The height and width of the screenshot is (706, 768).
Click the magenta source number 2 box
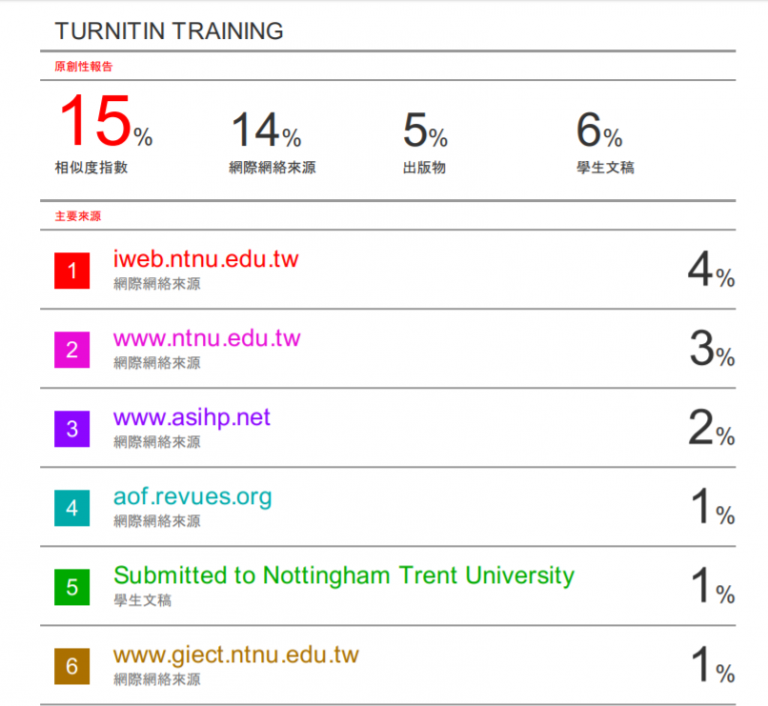point(72,350)
